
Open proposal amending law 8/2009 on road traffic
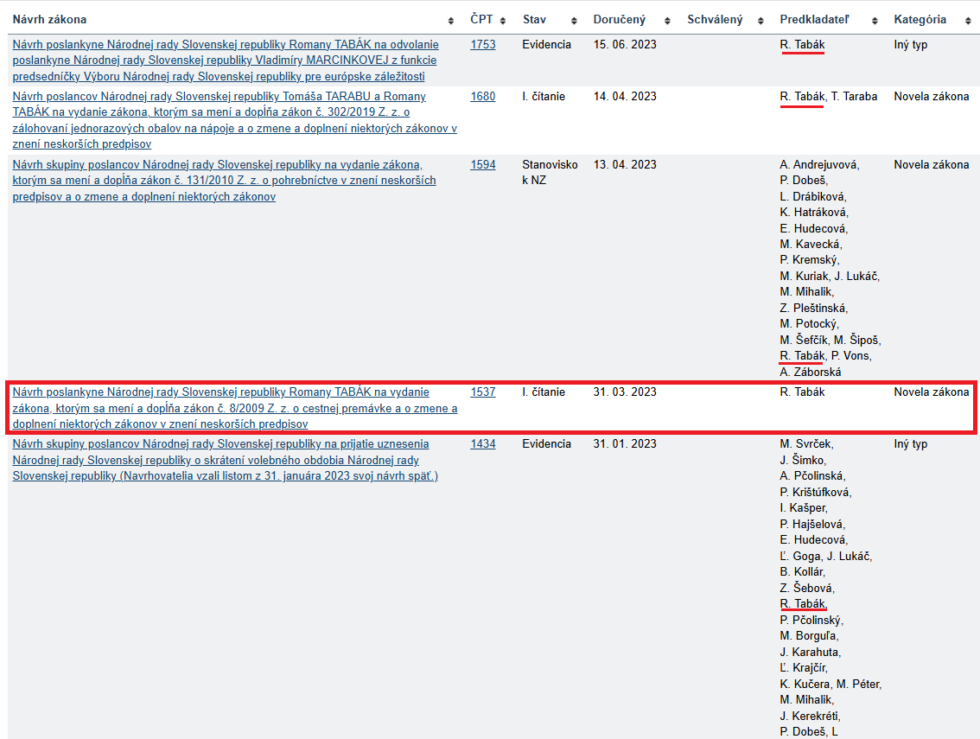click(230, 408)
